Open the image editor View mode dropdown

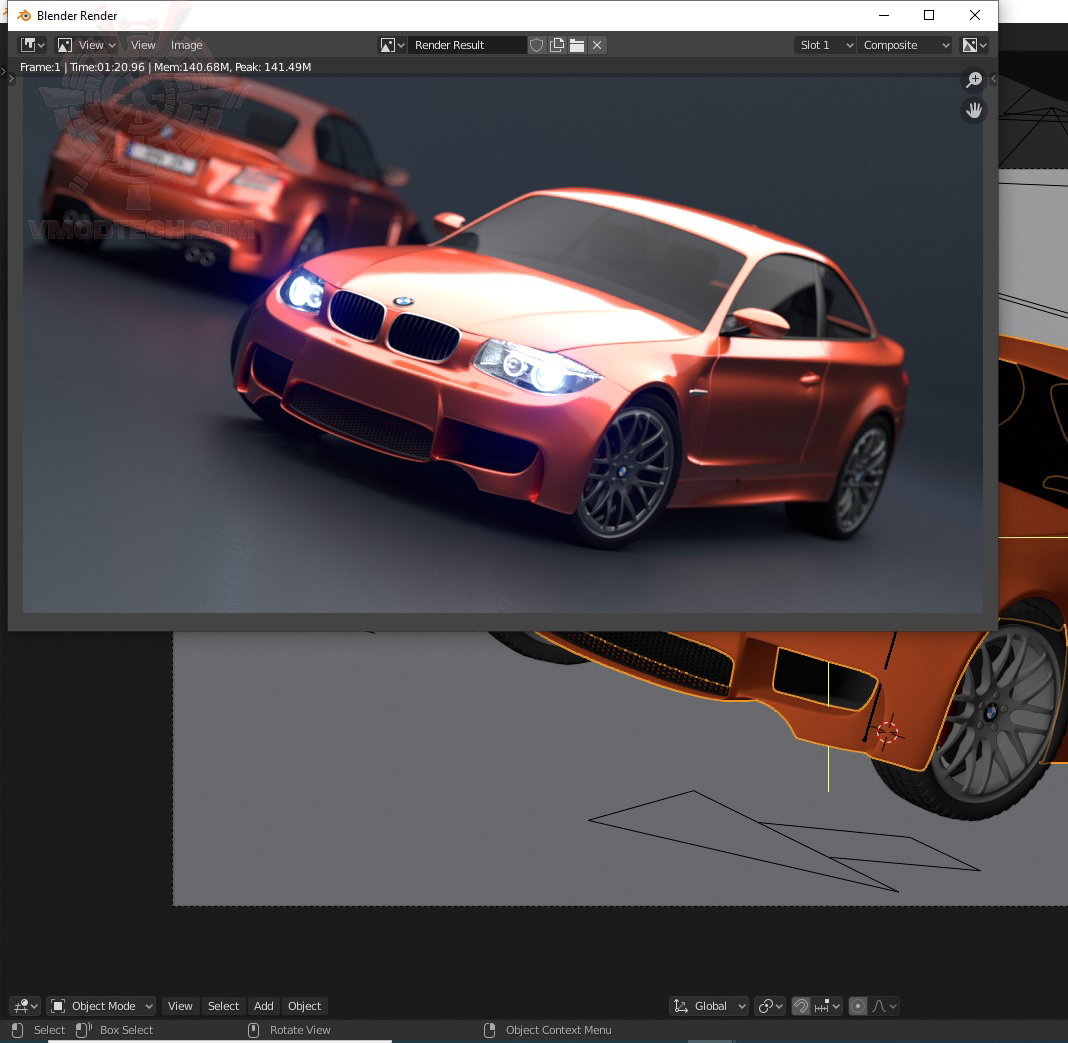tap(87, 45)
